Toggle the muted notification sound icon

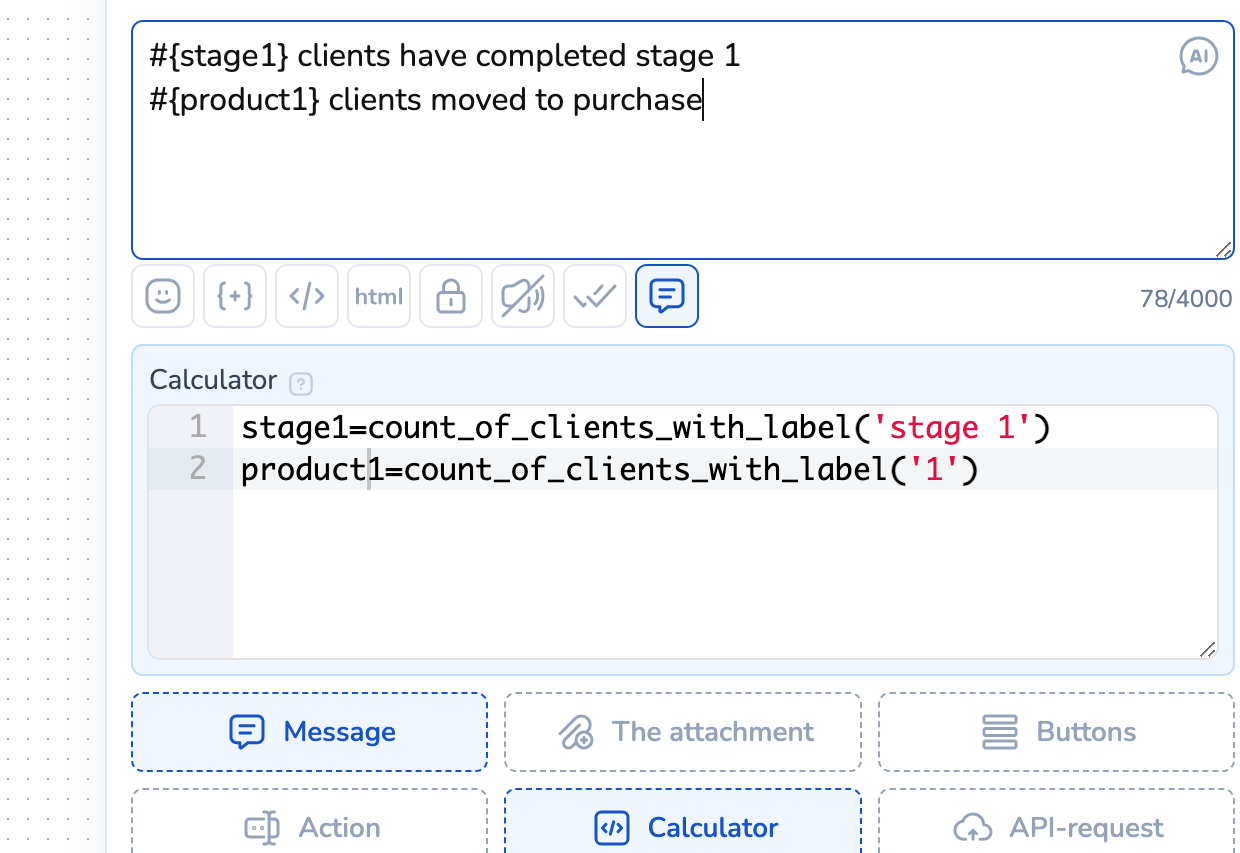tap(523, 296)
